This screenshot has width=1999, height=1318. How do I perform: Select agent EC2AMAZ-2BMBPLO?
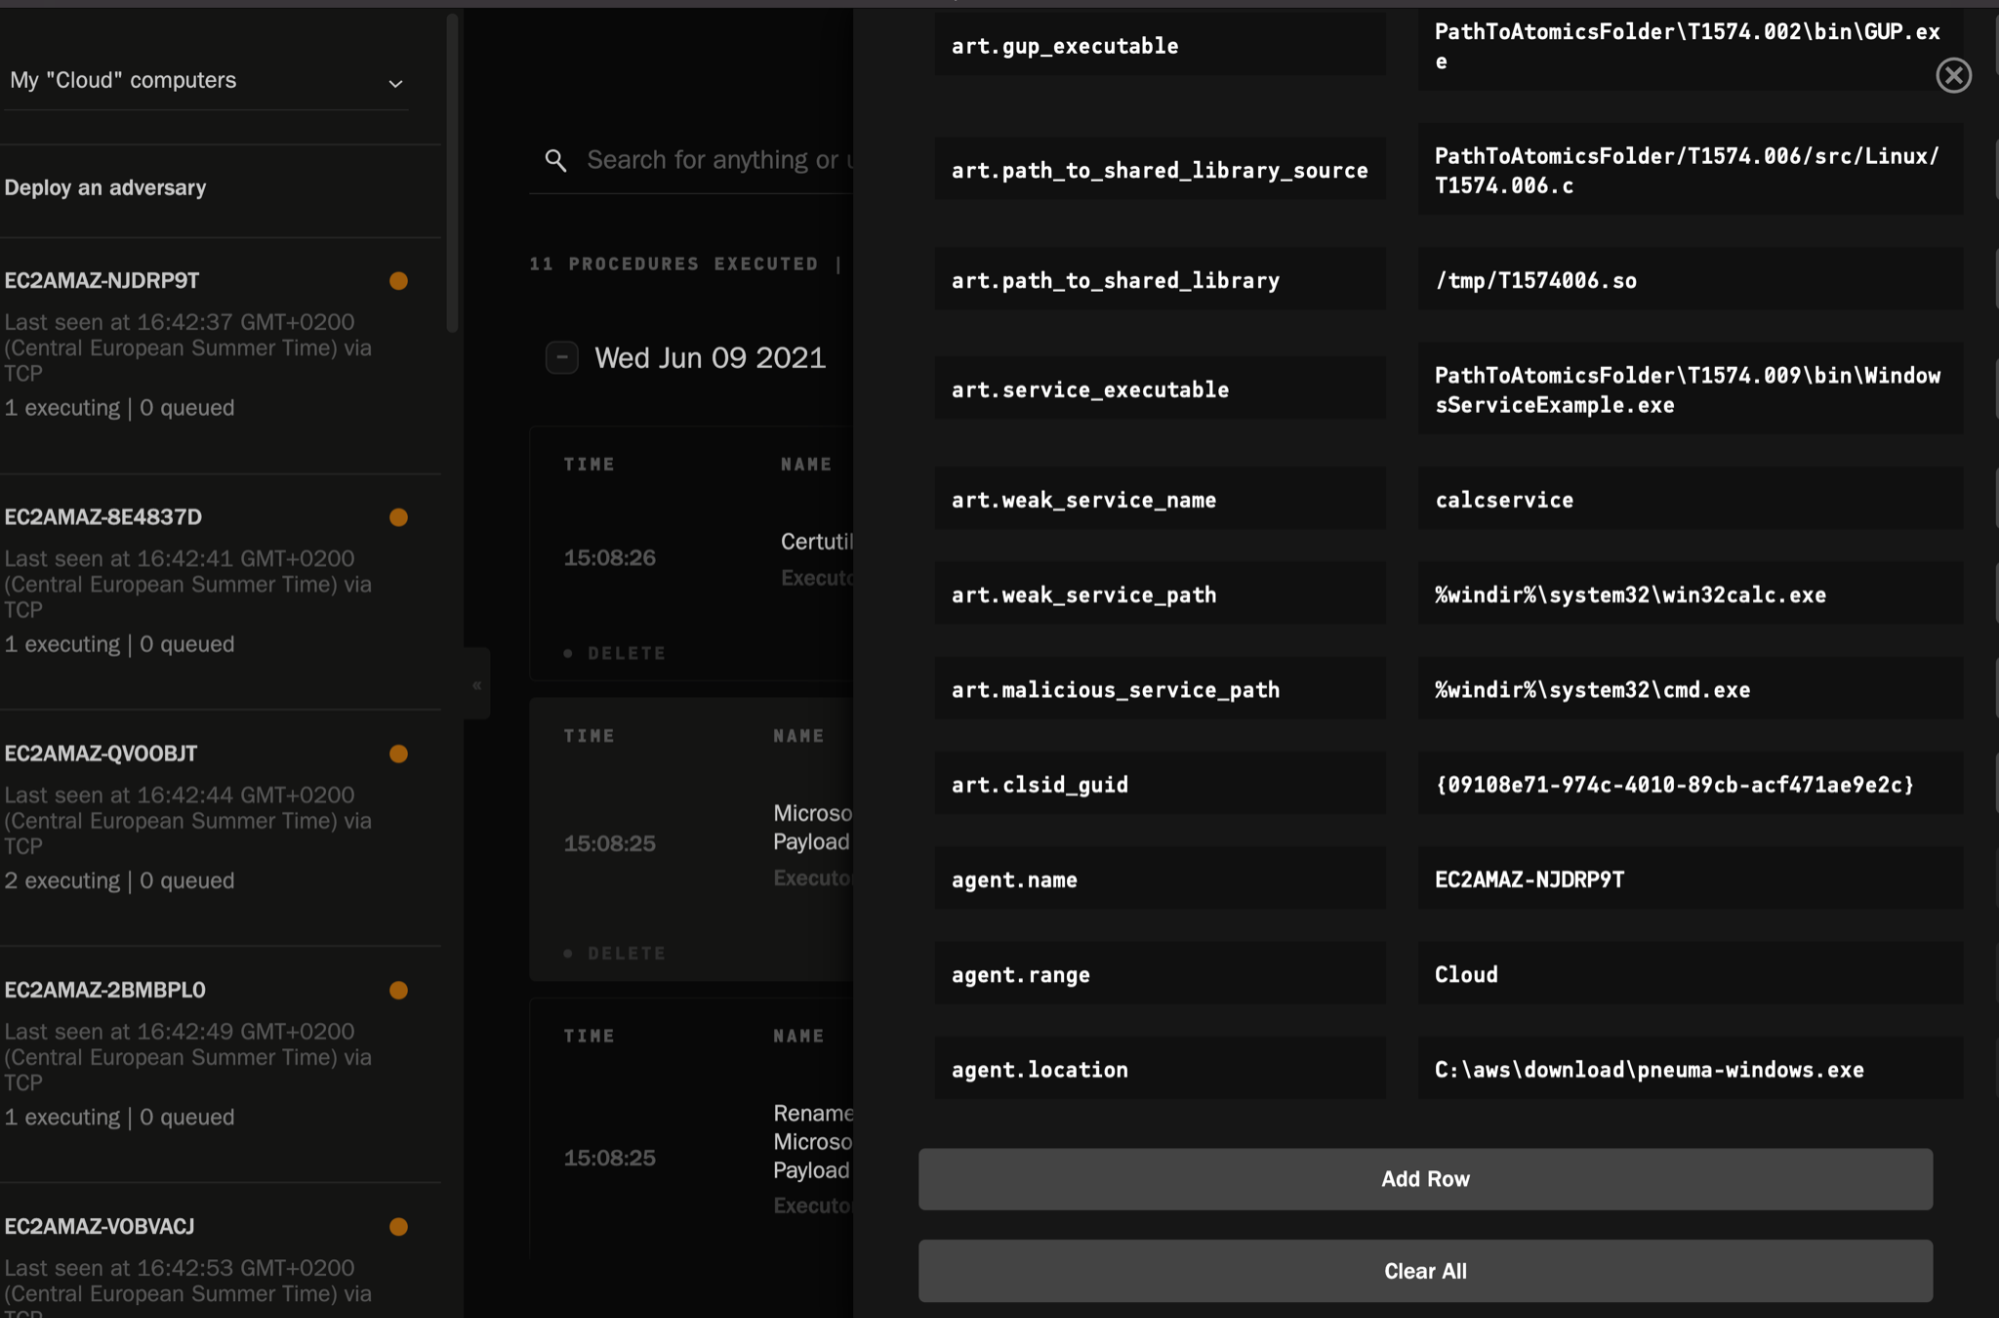click(105, 989)
